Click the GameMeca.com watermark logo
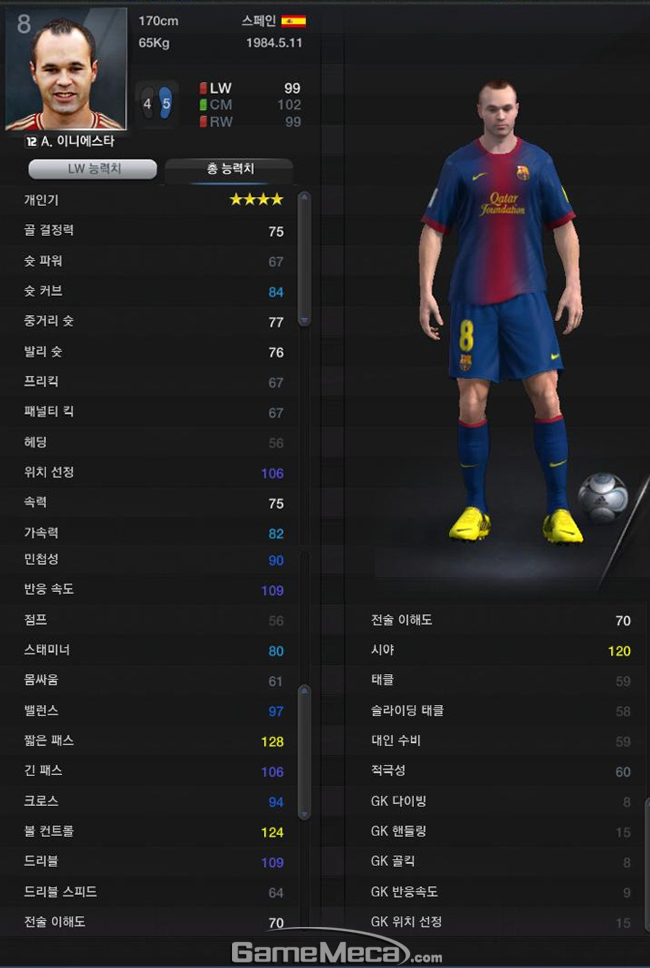The width and height of the screenshot is (650, 968). [x=336, y=951]
